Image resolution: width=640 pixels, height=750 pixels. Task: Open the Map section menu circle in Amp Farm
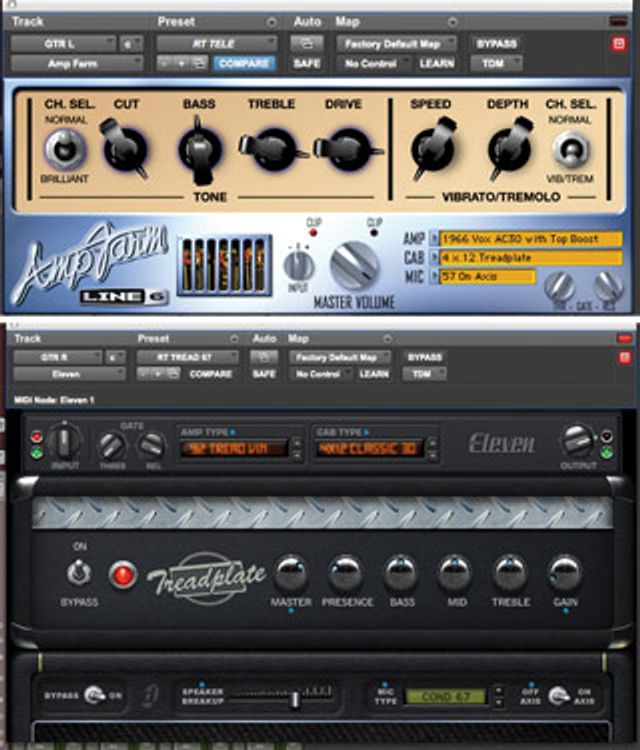point(452,22)
